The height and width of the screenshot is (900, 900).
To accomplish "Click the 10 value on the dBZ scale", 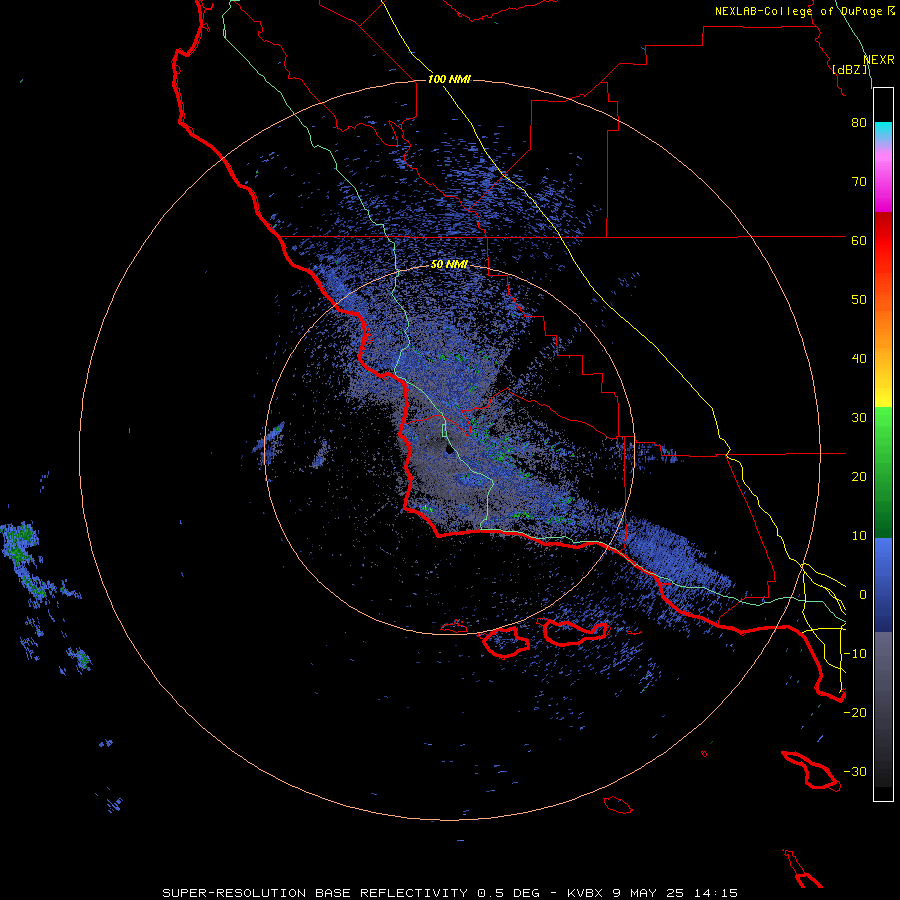I will tap(859, 536).
